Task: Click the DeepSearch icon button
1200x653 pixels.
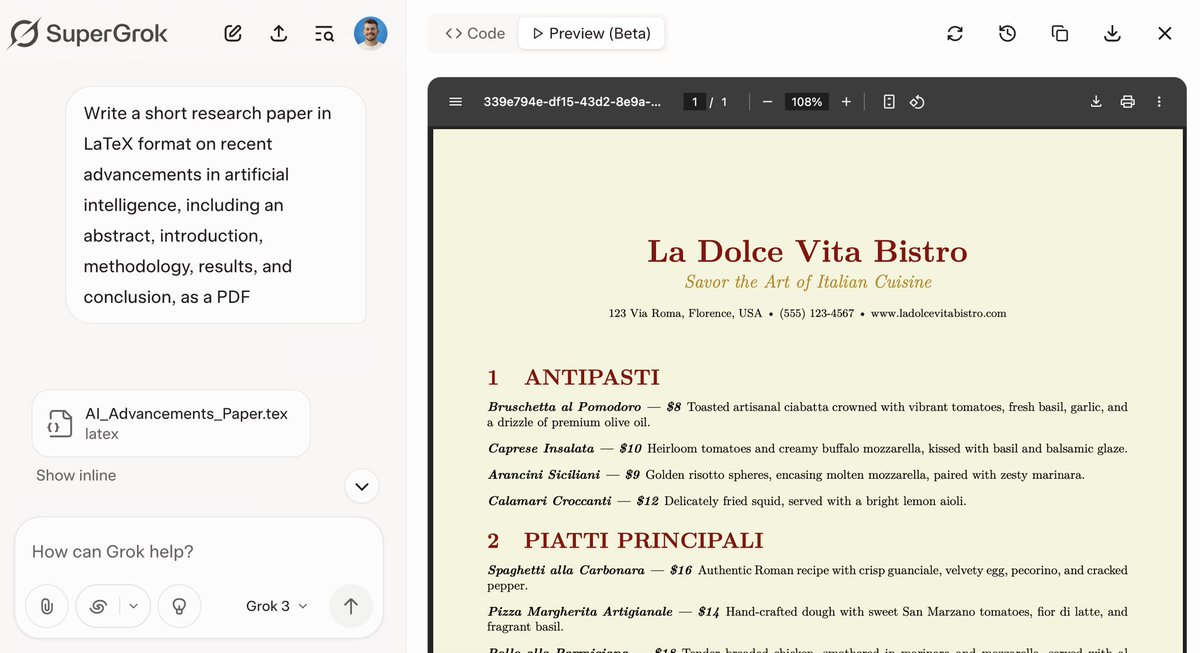Action: point(98,606)
